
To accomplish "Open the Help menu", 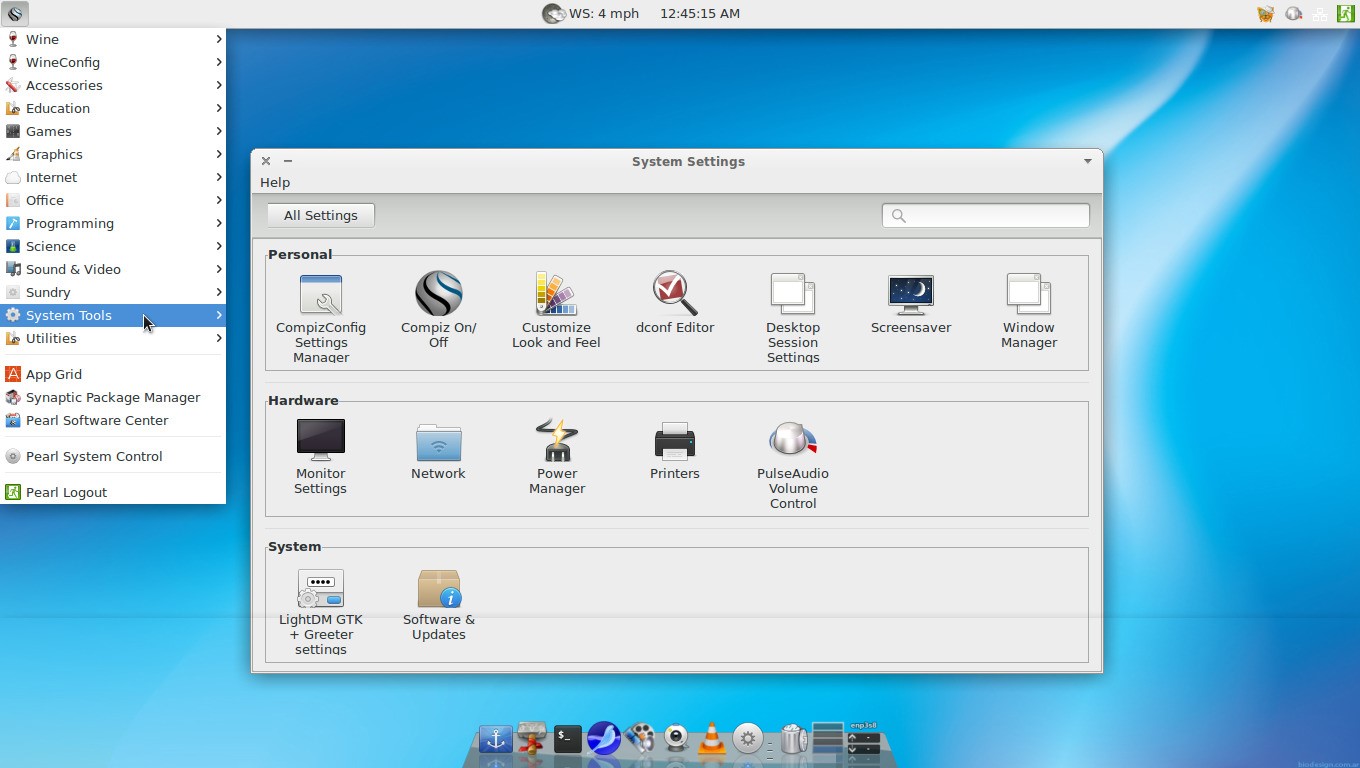I will [x=275, y=182].
